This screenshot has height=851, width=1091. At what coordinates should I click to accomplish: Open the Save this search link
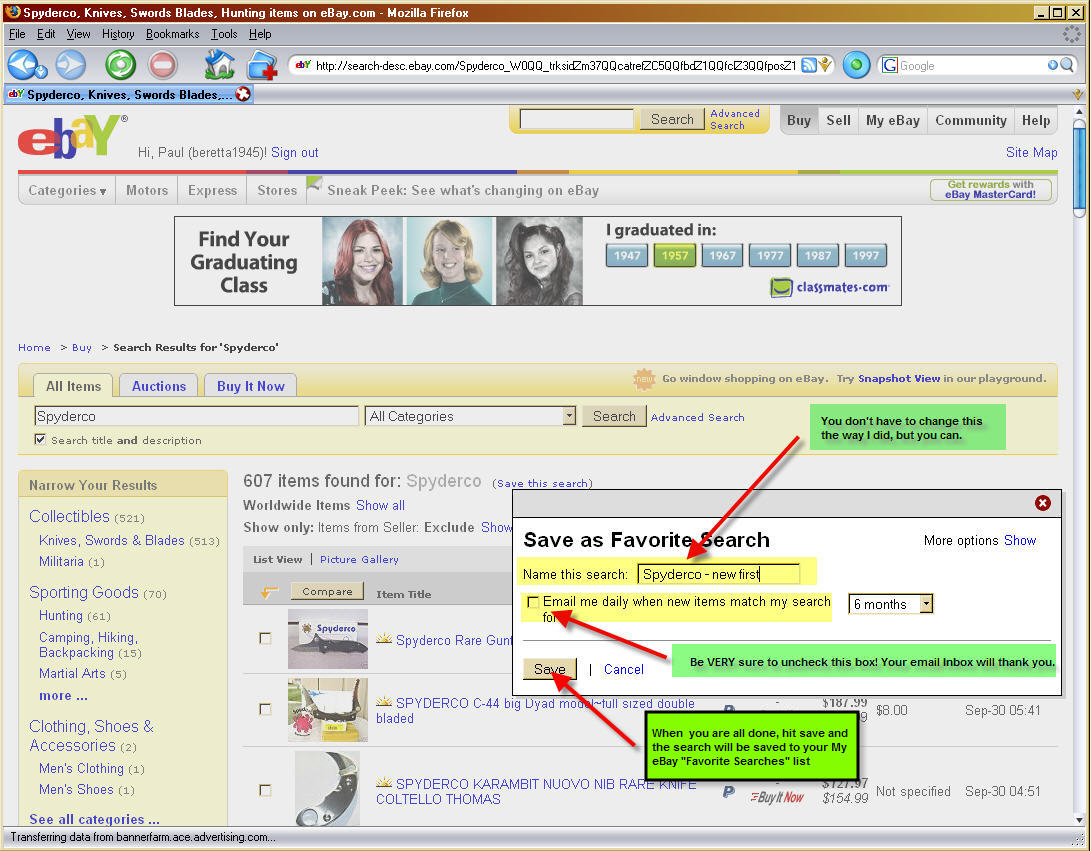[542, 483]
